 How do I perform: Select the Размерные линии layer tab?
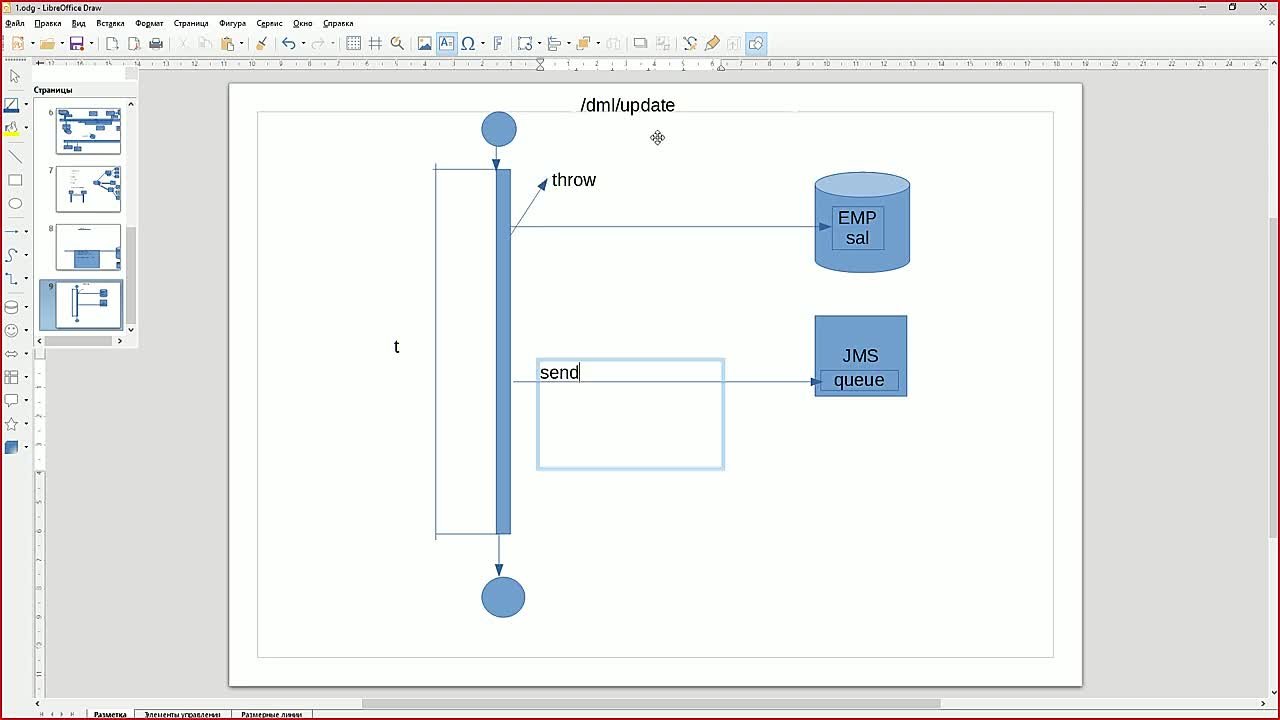(x=271, y=714)
